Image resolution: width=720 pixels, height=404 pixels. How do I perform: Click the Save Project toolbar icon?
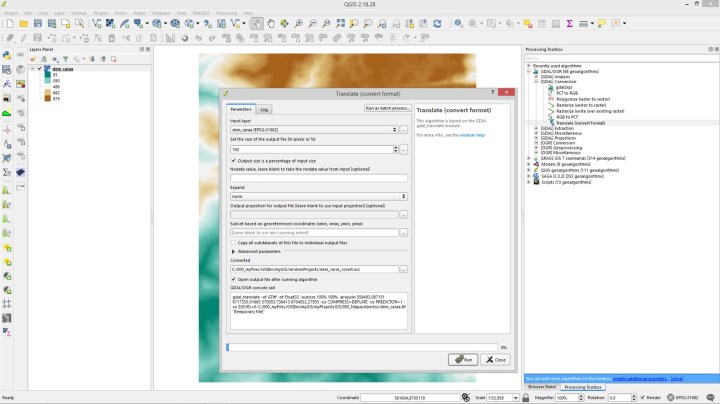tap(36, 22)
